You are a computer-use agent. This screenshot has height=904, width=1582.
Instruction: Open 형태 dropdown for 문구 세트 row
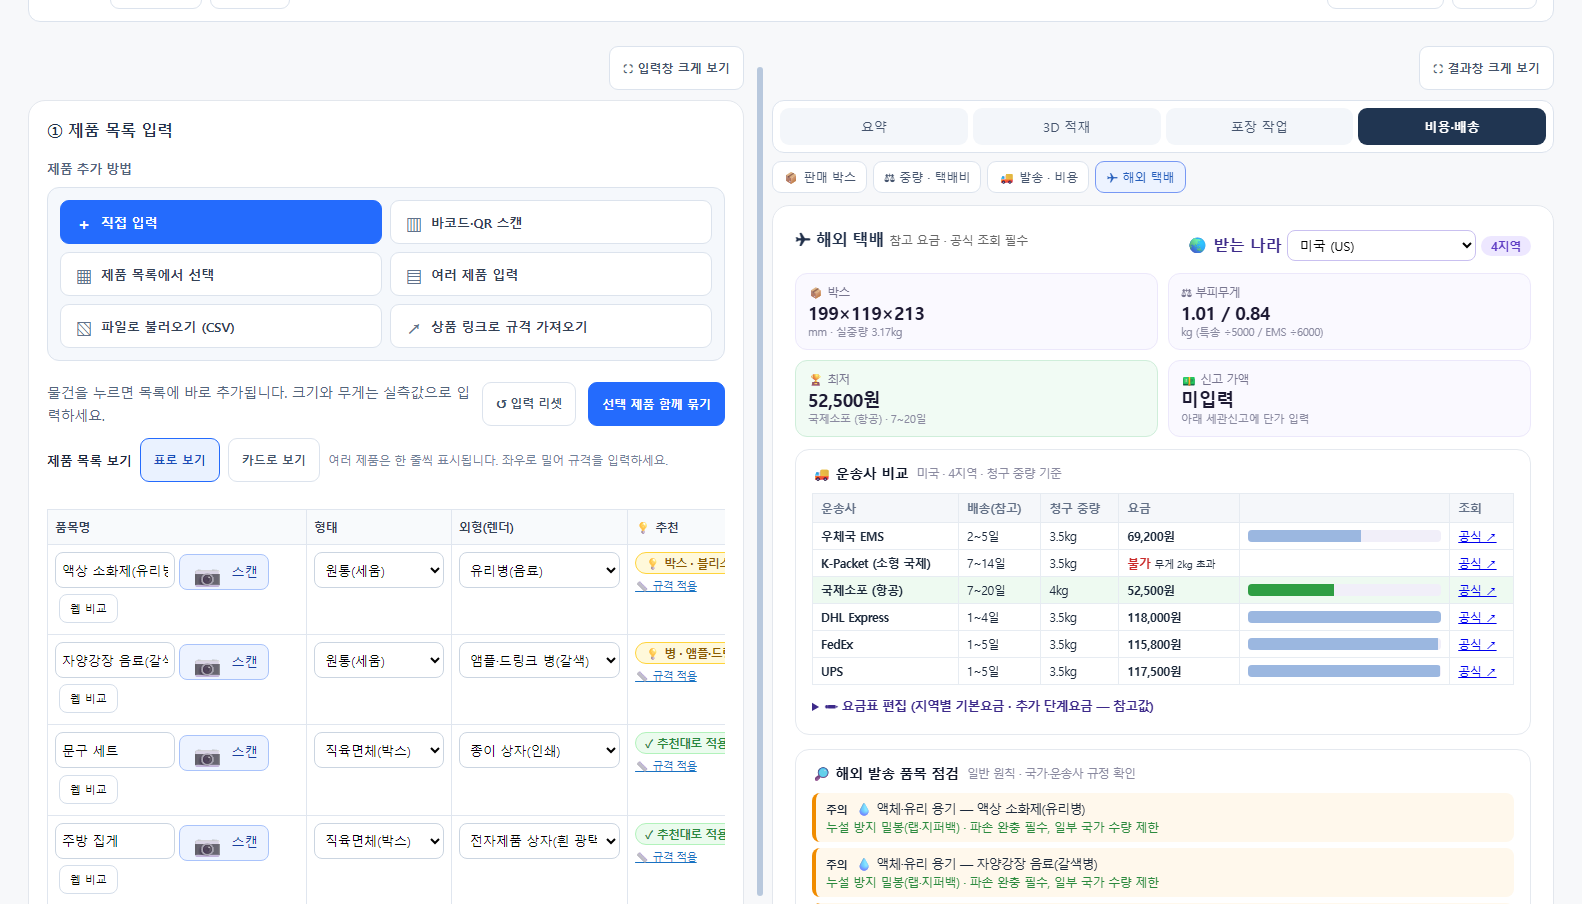click(379, 751)
